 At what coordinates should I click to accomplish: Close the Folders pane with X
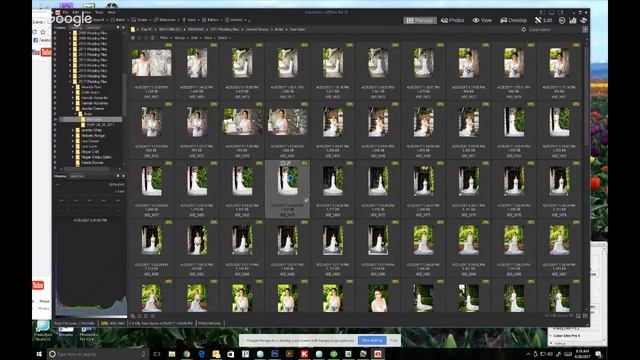[x=123, y=28]
